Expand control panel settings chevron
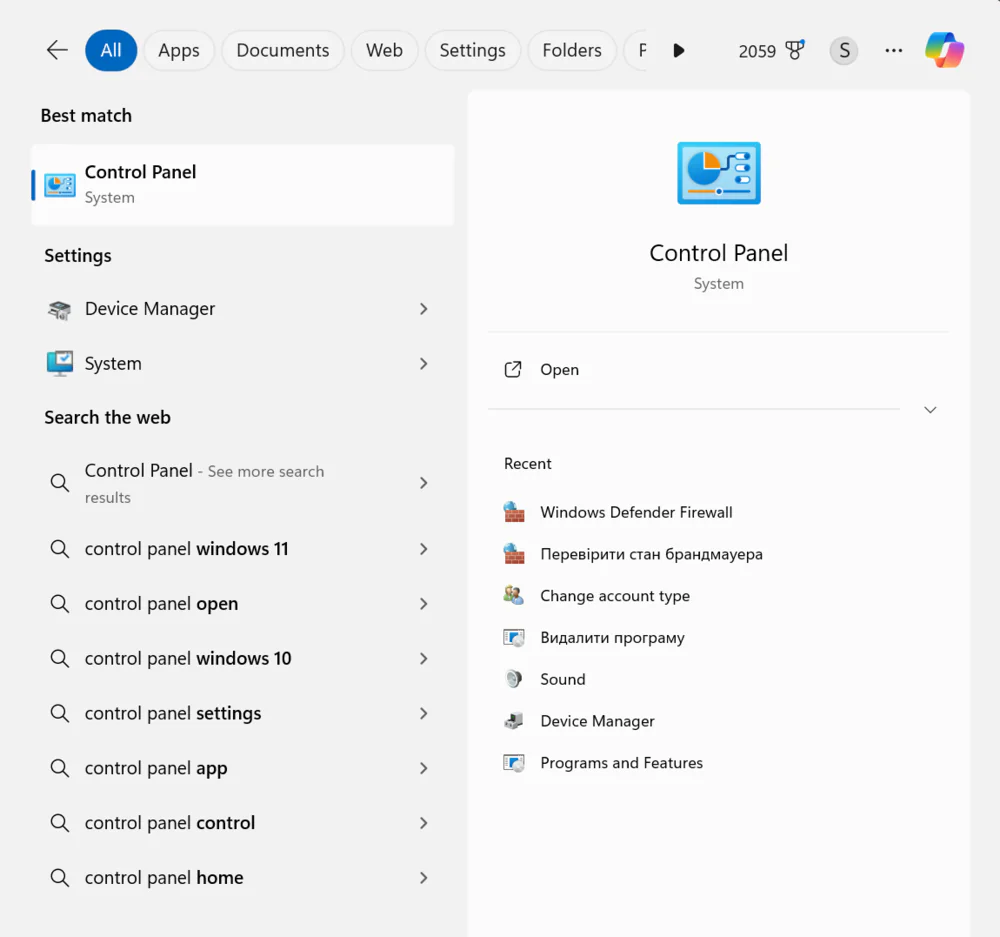This screenshot has width=1000, height=937. tap(423, 714)
